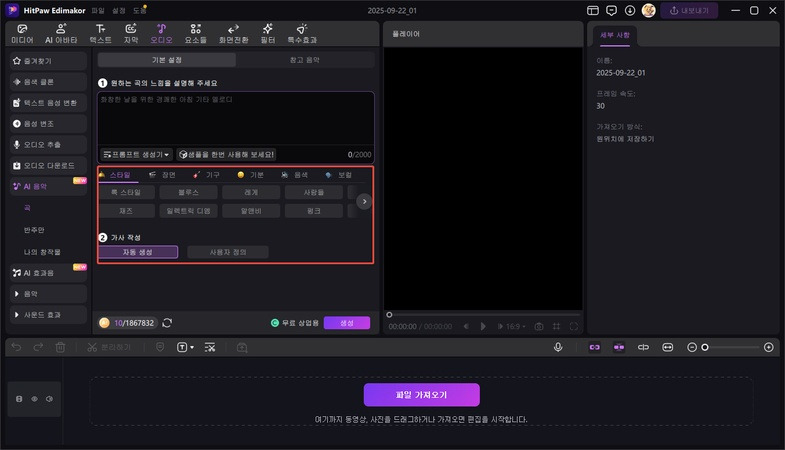This screenshot has width=785, height=450.
Task: Toggle the timeline magnetic snap button
Action: click(619, 347)
